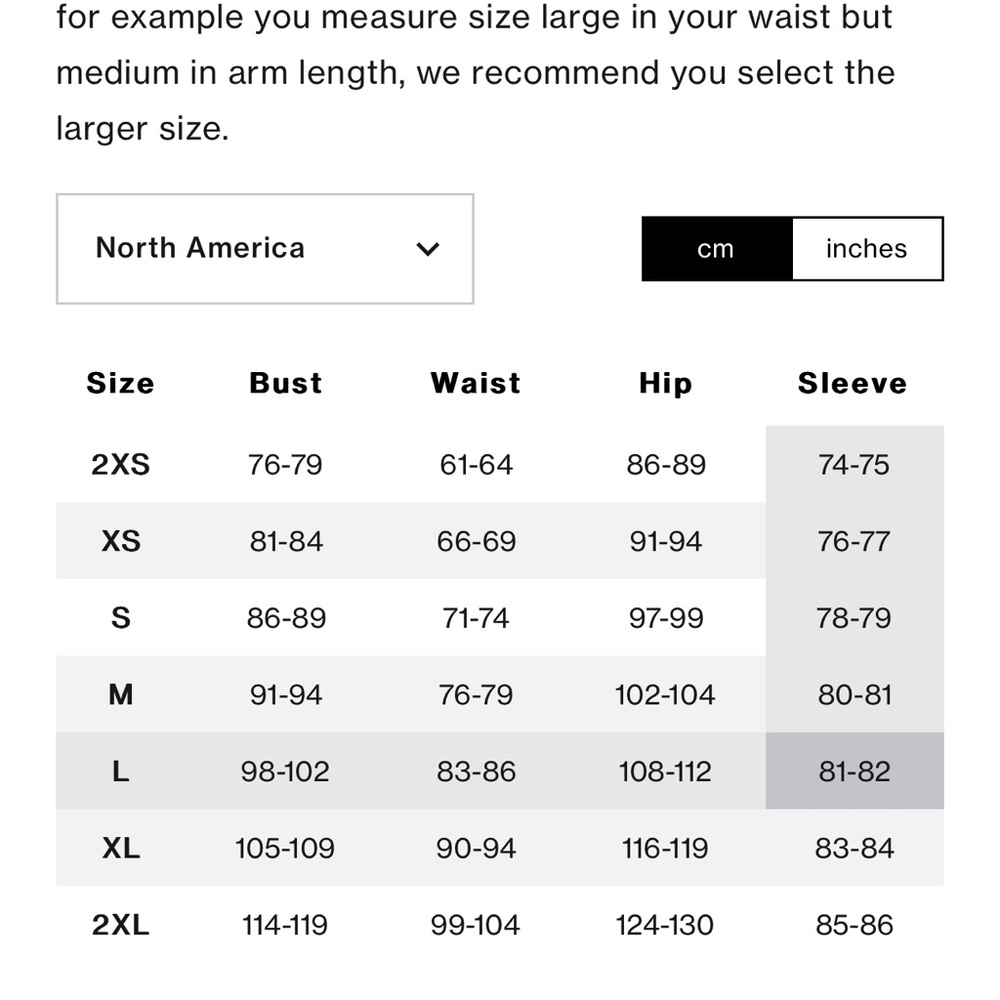Select the M size label

[x=120, y=694]
